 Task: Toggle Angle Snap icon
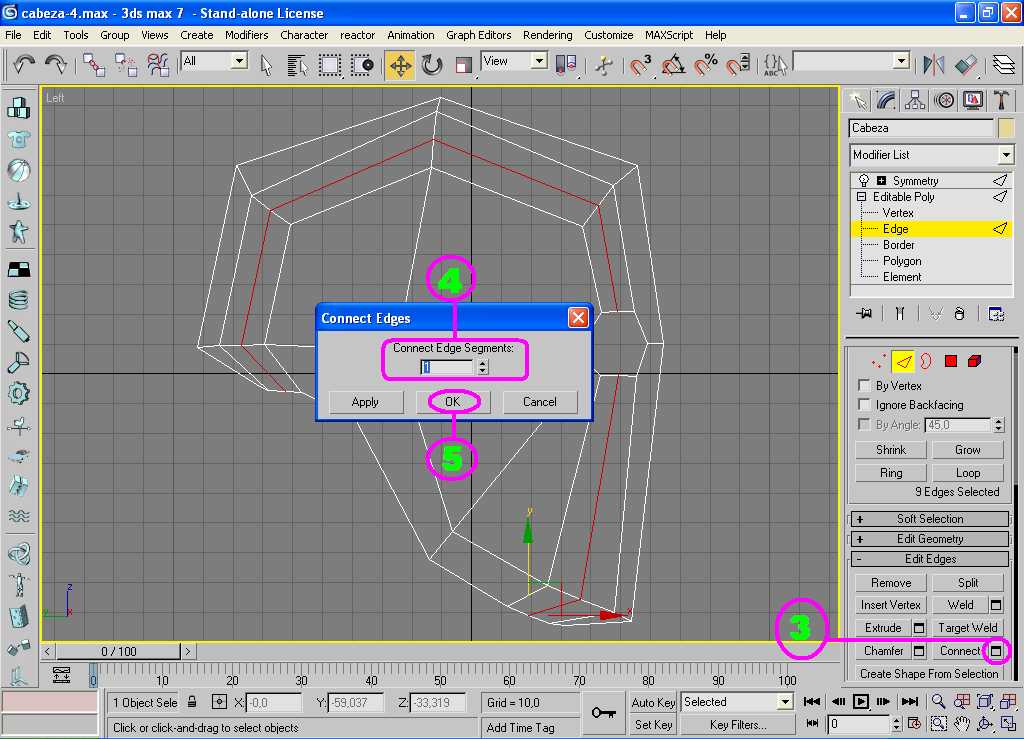click(x=673, y=65)
